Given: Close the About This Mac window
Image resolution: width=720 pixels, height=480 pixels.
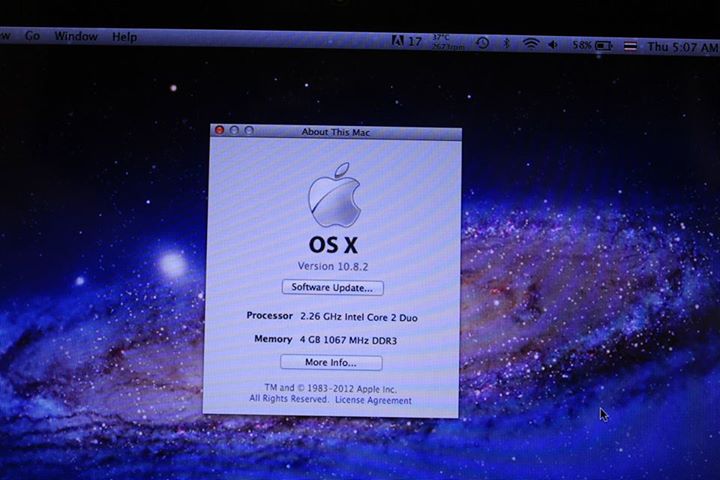Looking at the screenshot, I should [x=220, y=130].
